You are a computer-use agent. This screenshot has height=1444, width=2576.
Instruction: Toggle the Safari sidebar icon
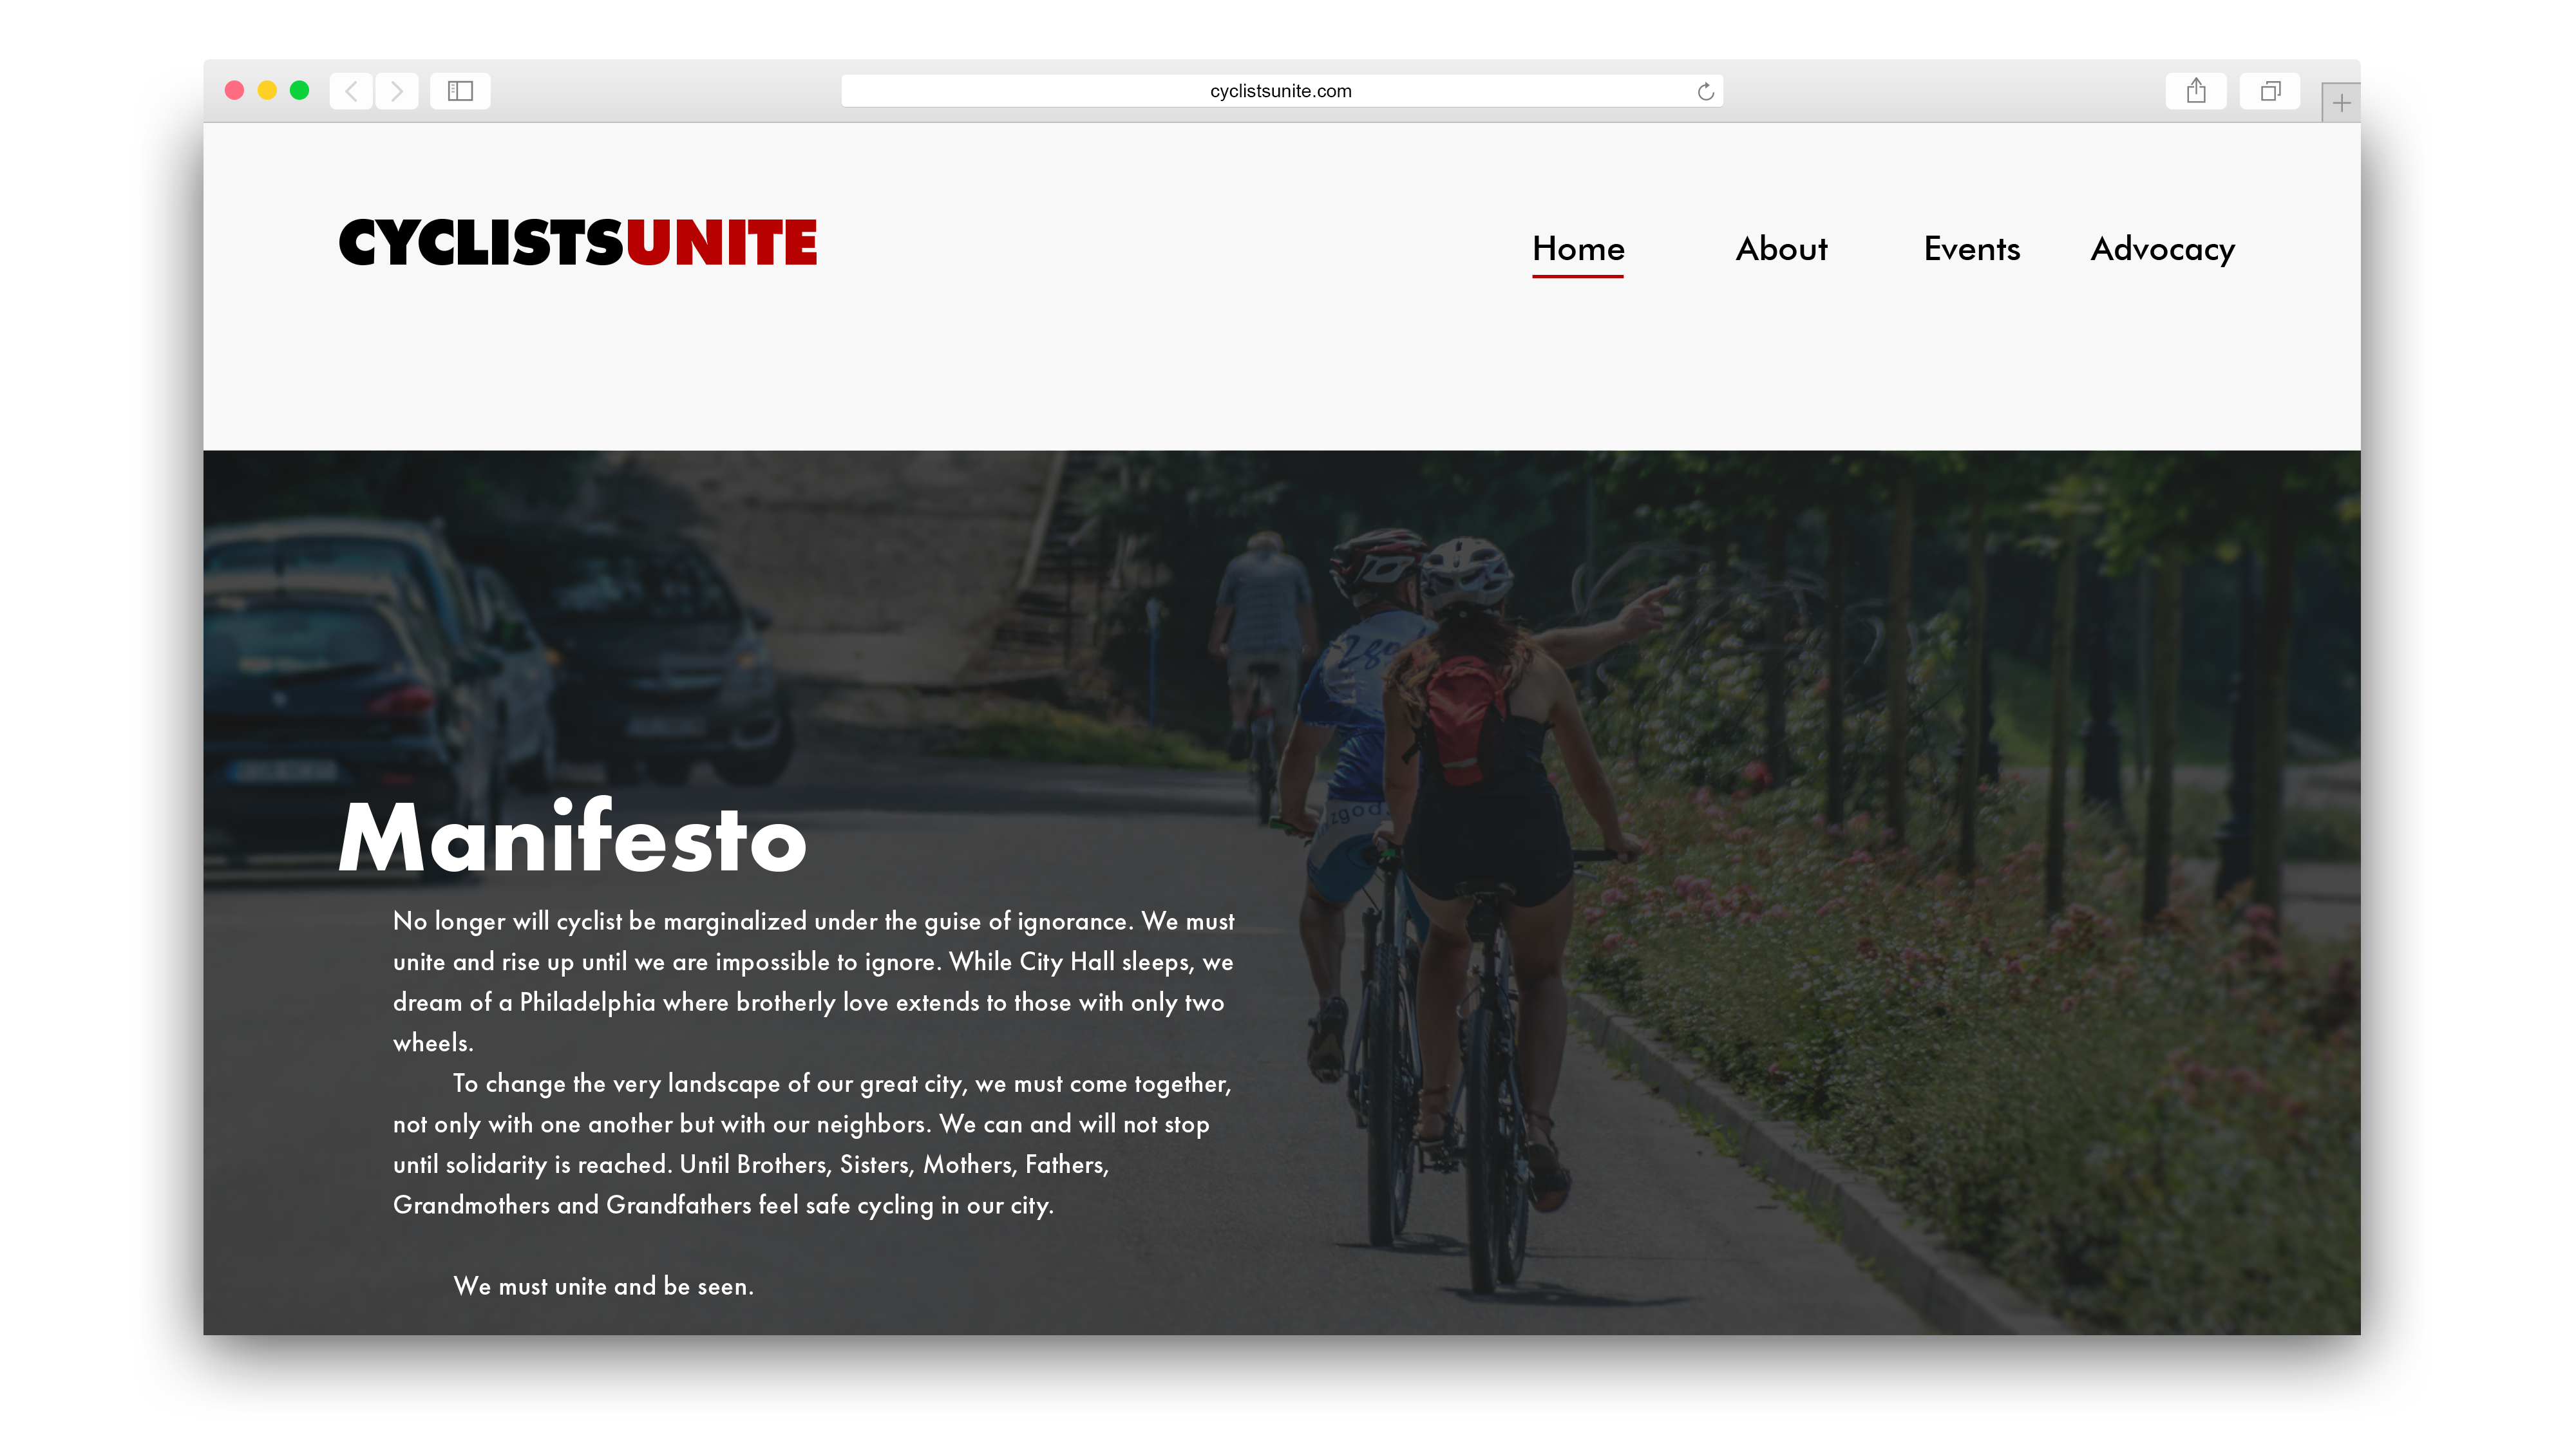[x=460, y=91]
